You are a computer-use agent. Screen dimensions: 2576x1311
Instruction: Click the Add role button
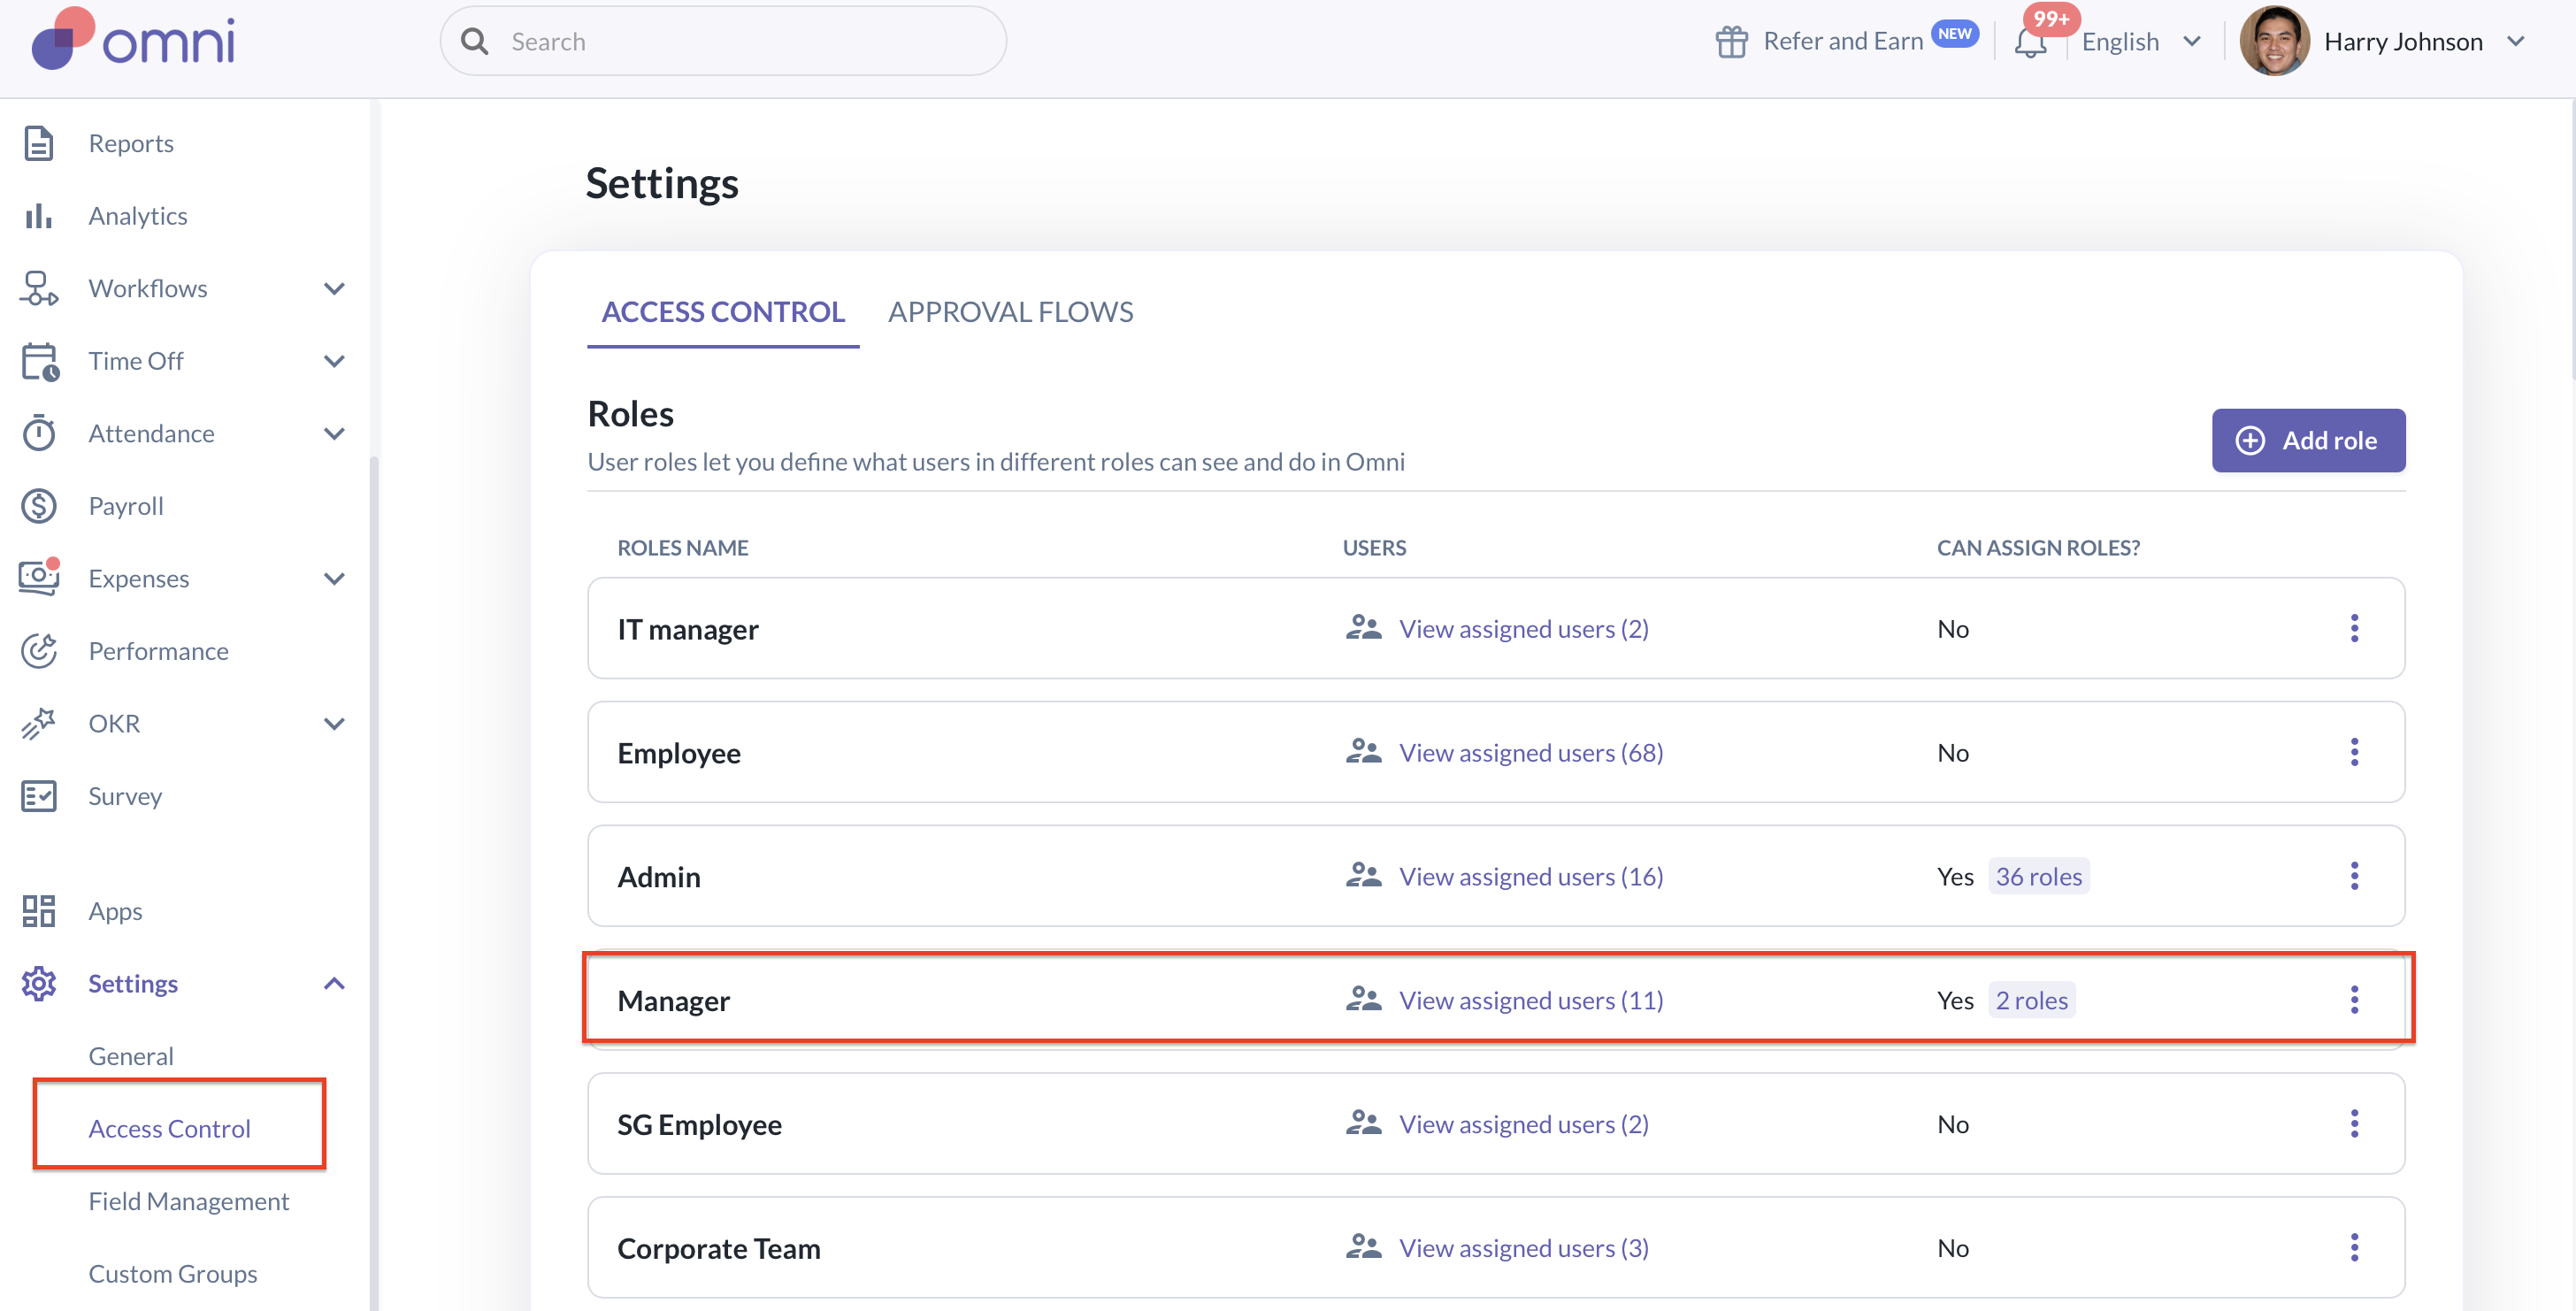point(2308,440)
